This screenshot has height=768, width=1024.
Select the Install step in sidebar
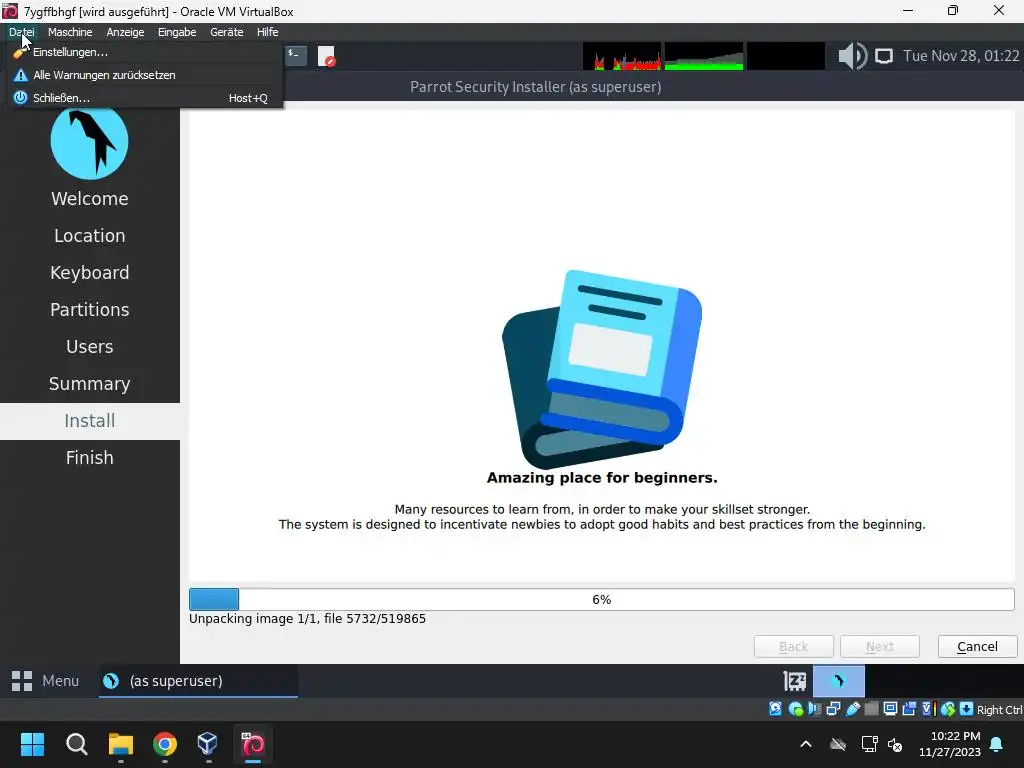(x=89, y=421)
